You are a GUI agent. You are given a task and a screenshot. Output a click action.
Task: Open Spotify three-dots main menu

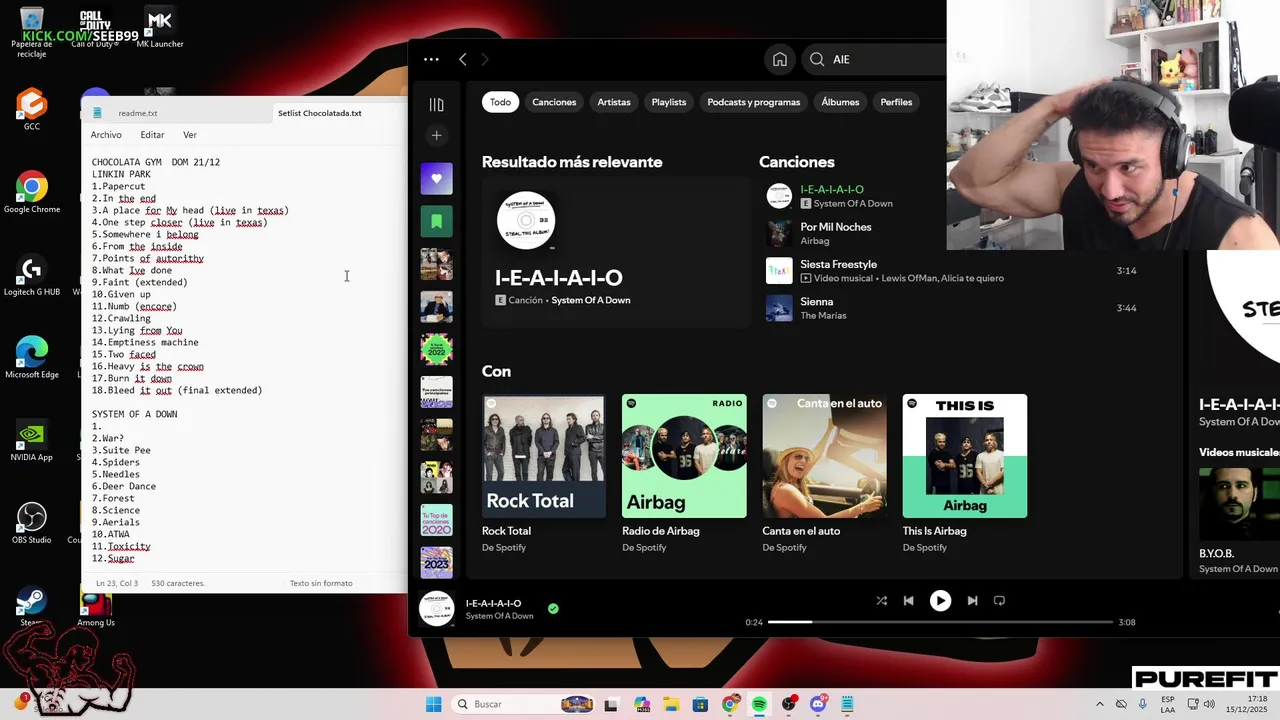coord(431,59)
